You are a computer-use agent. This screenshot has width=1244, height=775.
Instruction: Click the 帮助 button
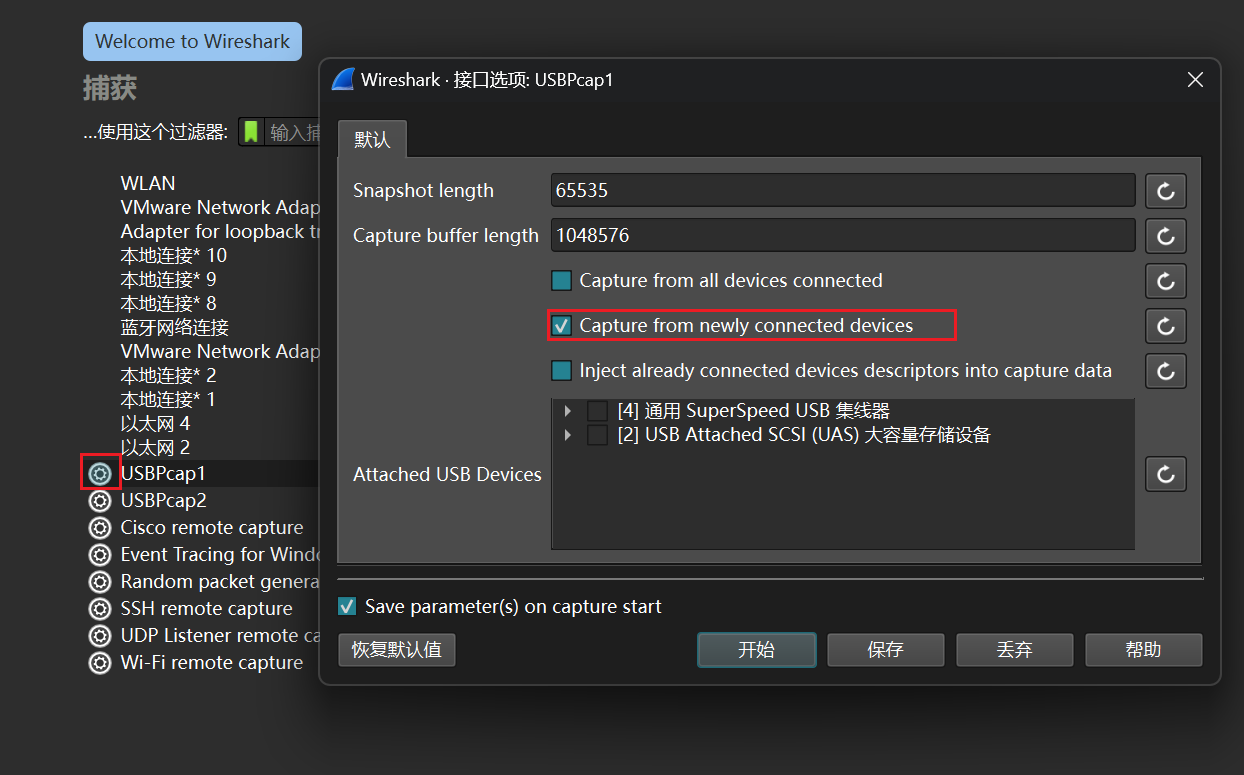(x=1144, y=650)
